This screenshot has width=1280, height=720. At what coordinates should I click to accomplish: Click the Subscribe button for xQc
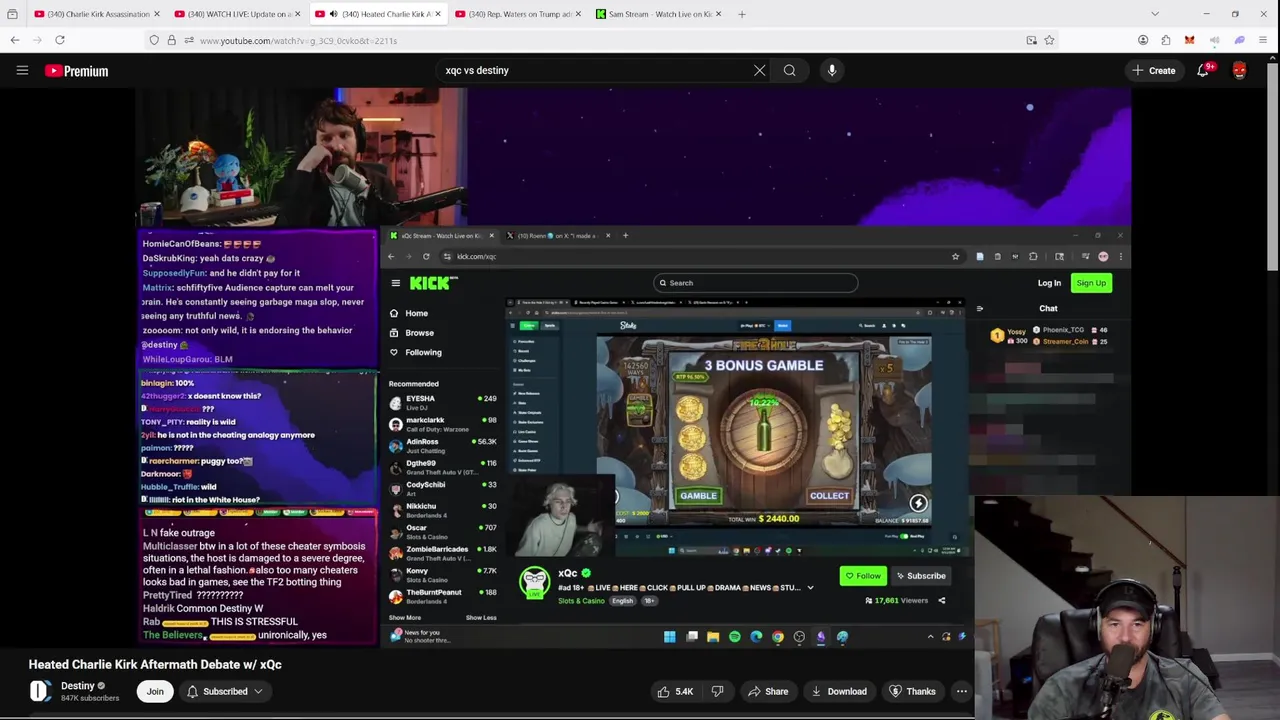[920, 576]
